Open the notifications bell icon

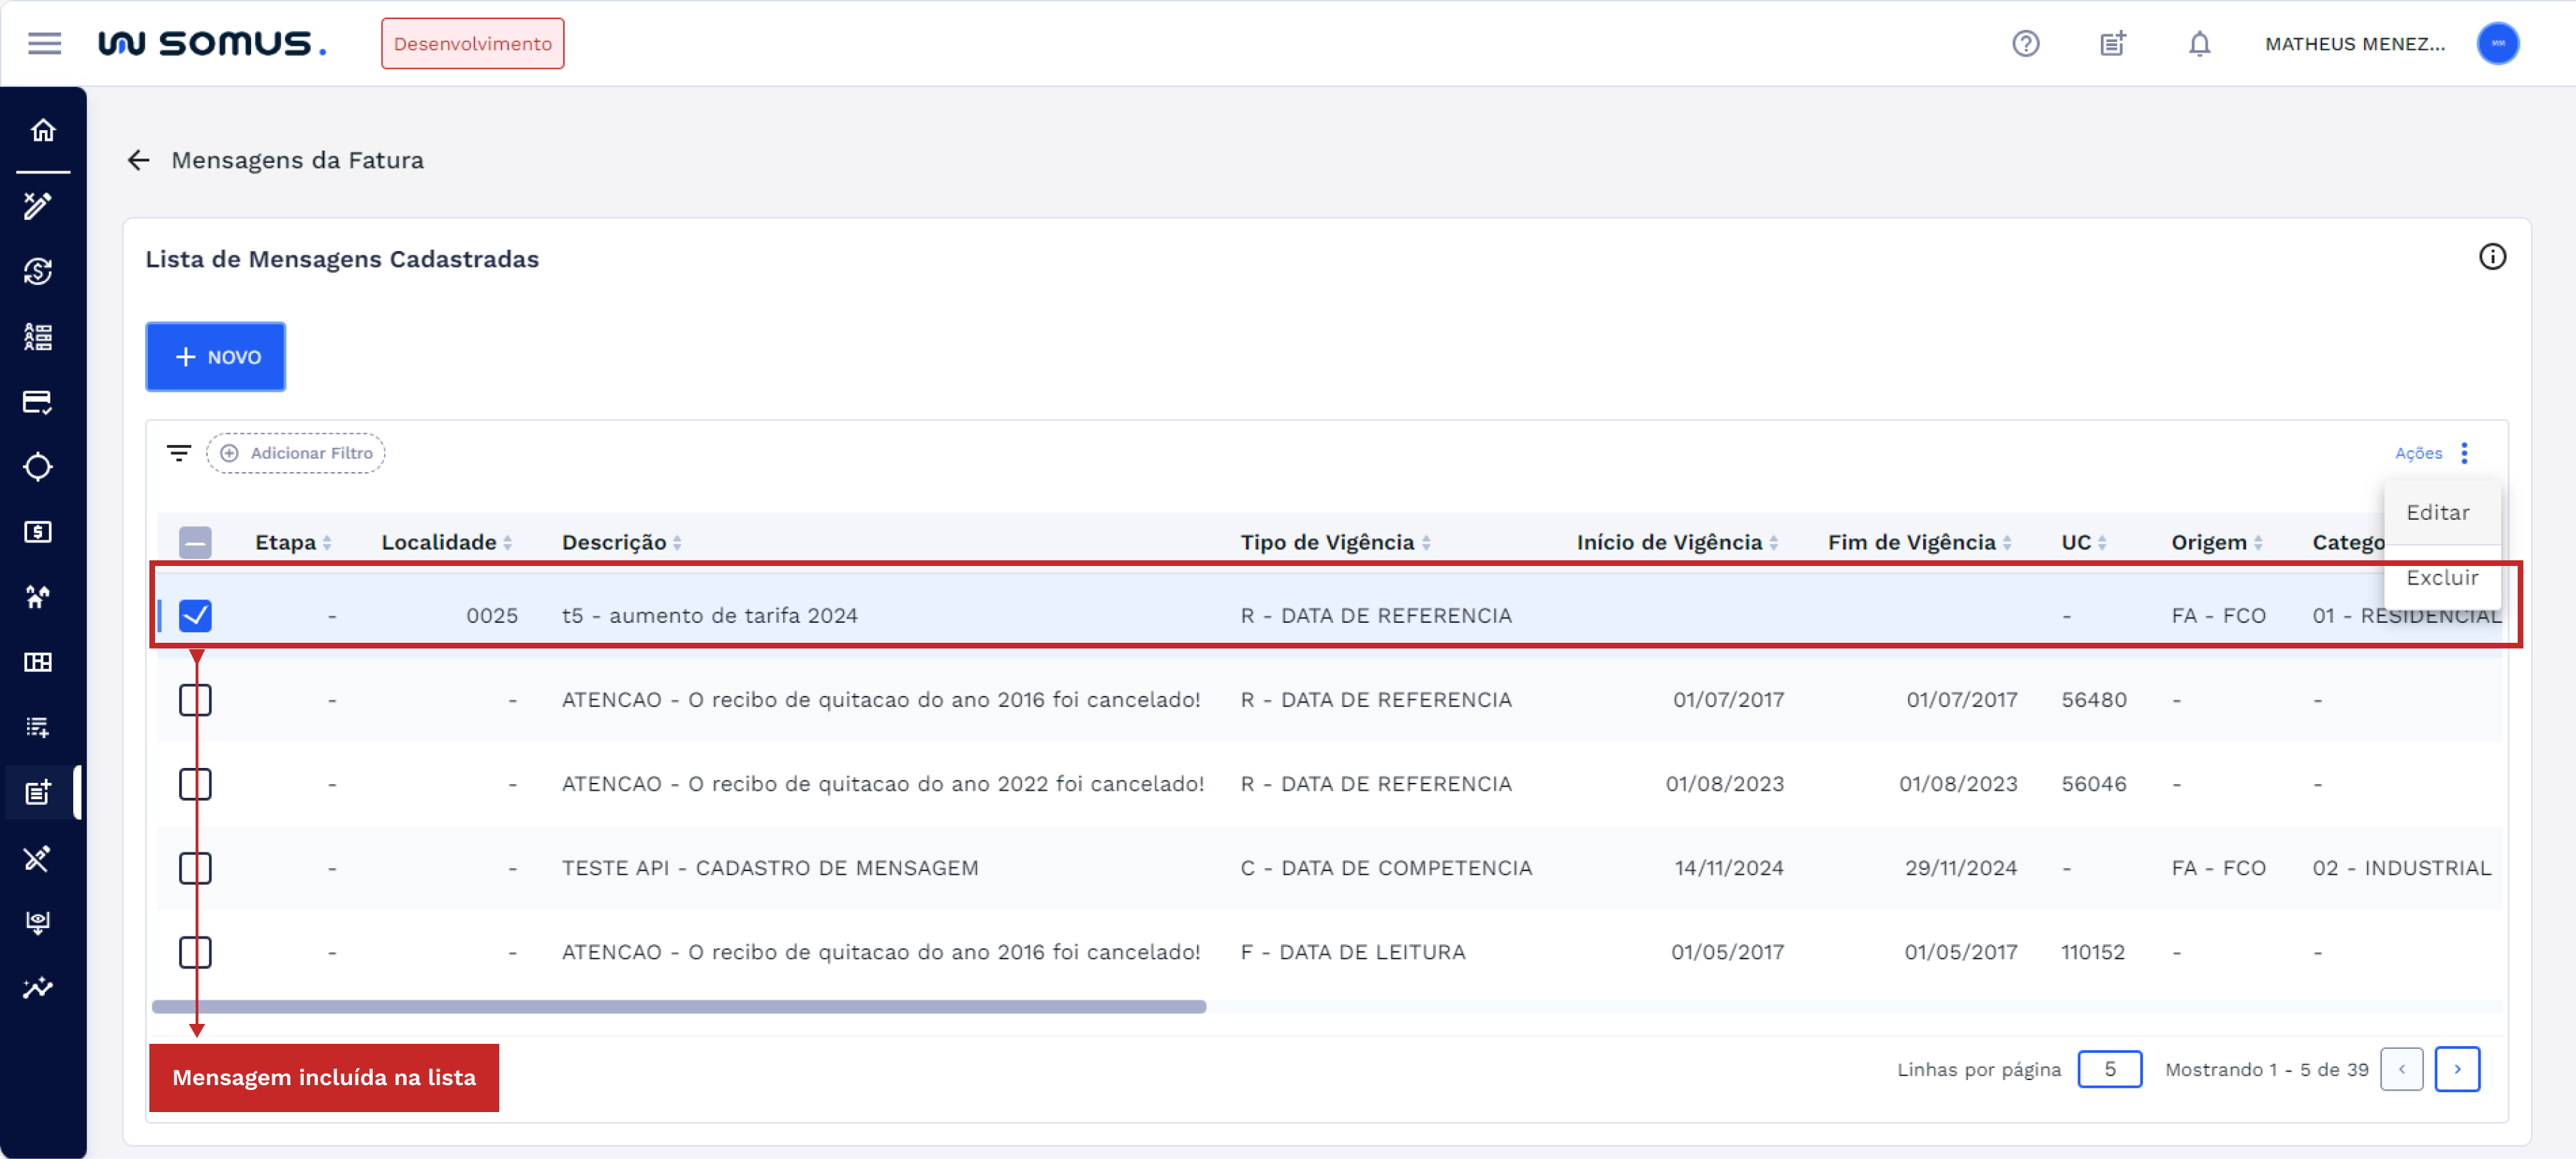(x=2198, y=43)
